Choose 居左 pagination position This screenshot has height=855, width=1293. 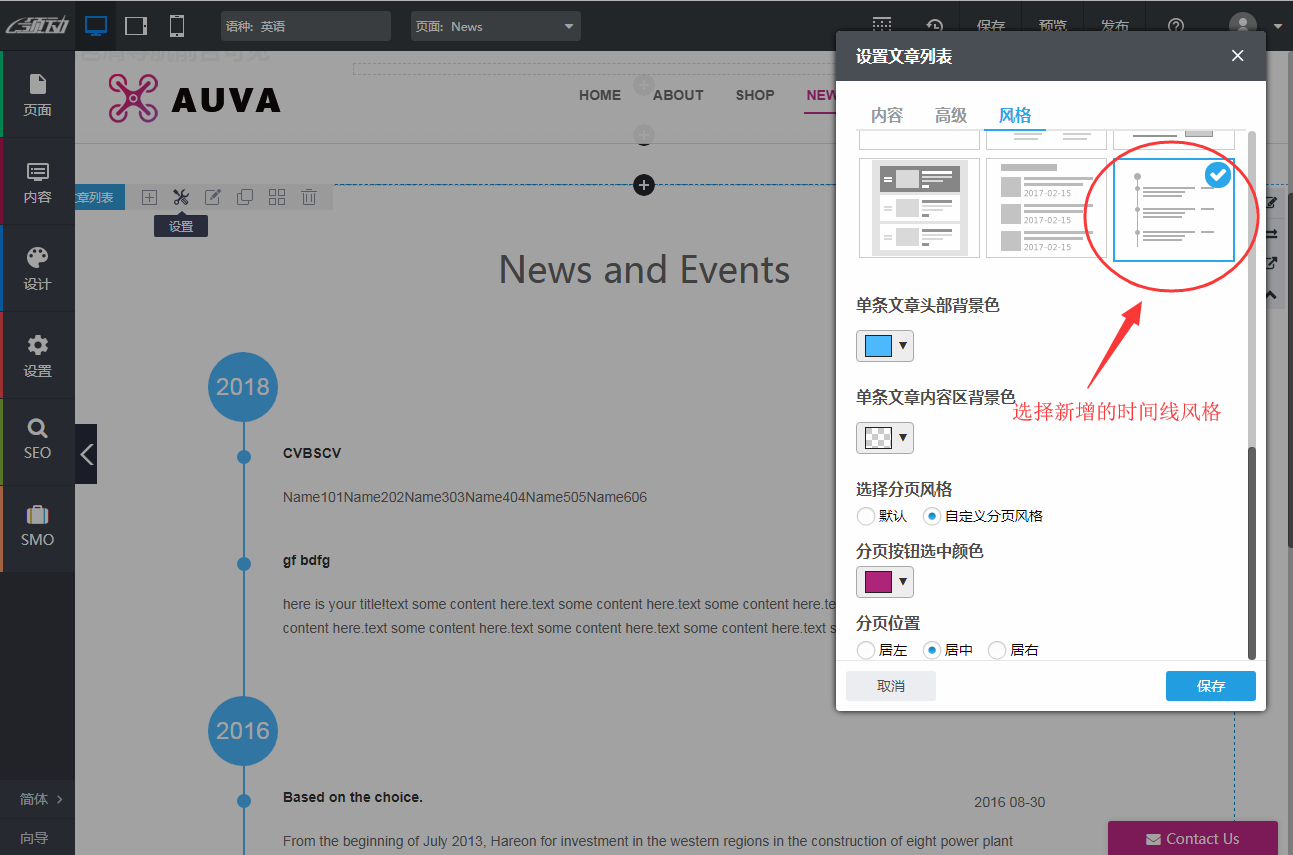click(866, 650)
